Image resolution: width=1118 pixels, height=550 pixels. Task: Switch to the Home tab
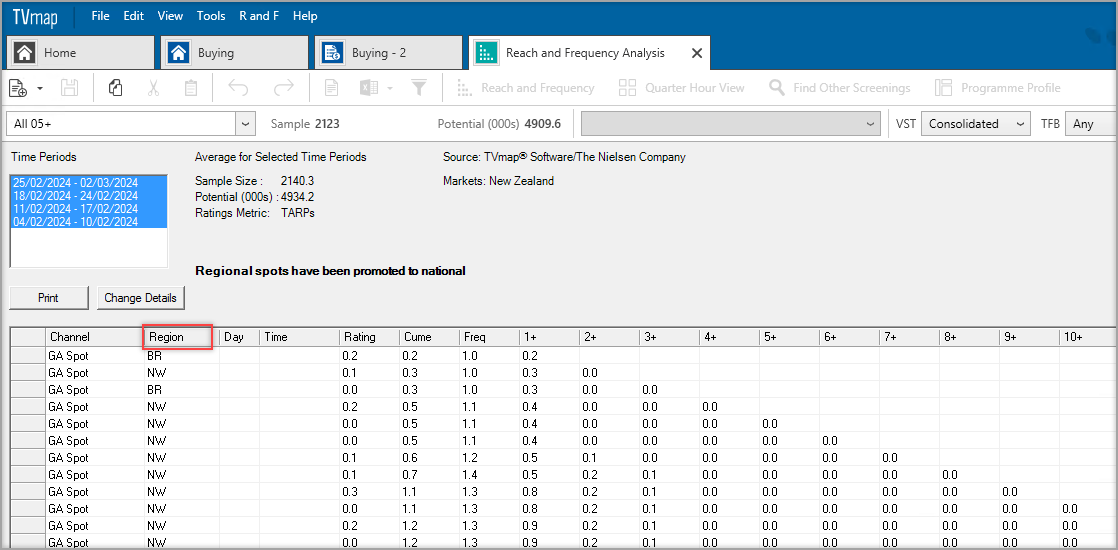pyautogui.click(x=80, y=53)
